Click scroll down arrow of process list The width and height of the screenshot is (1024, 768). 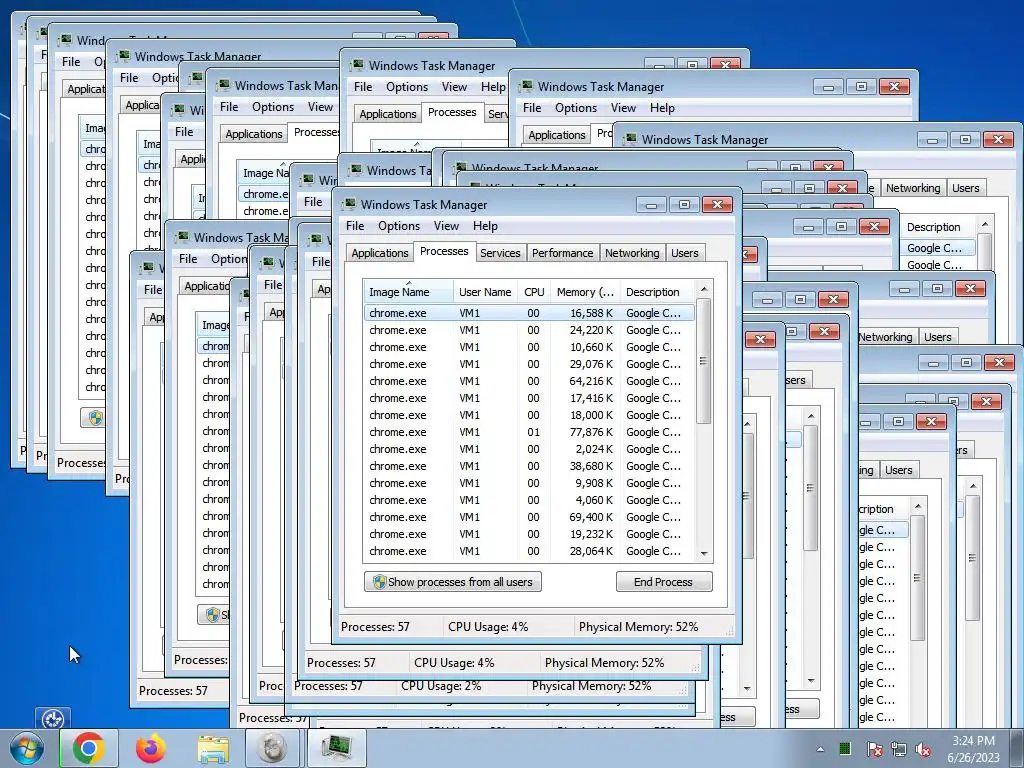point(704,553)
